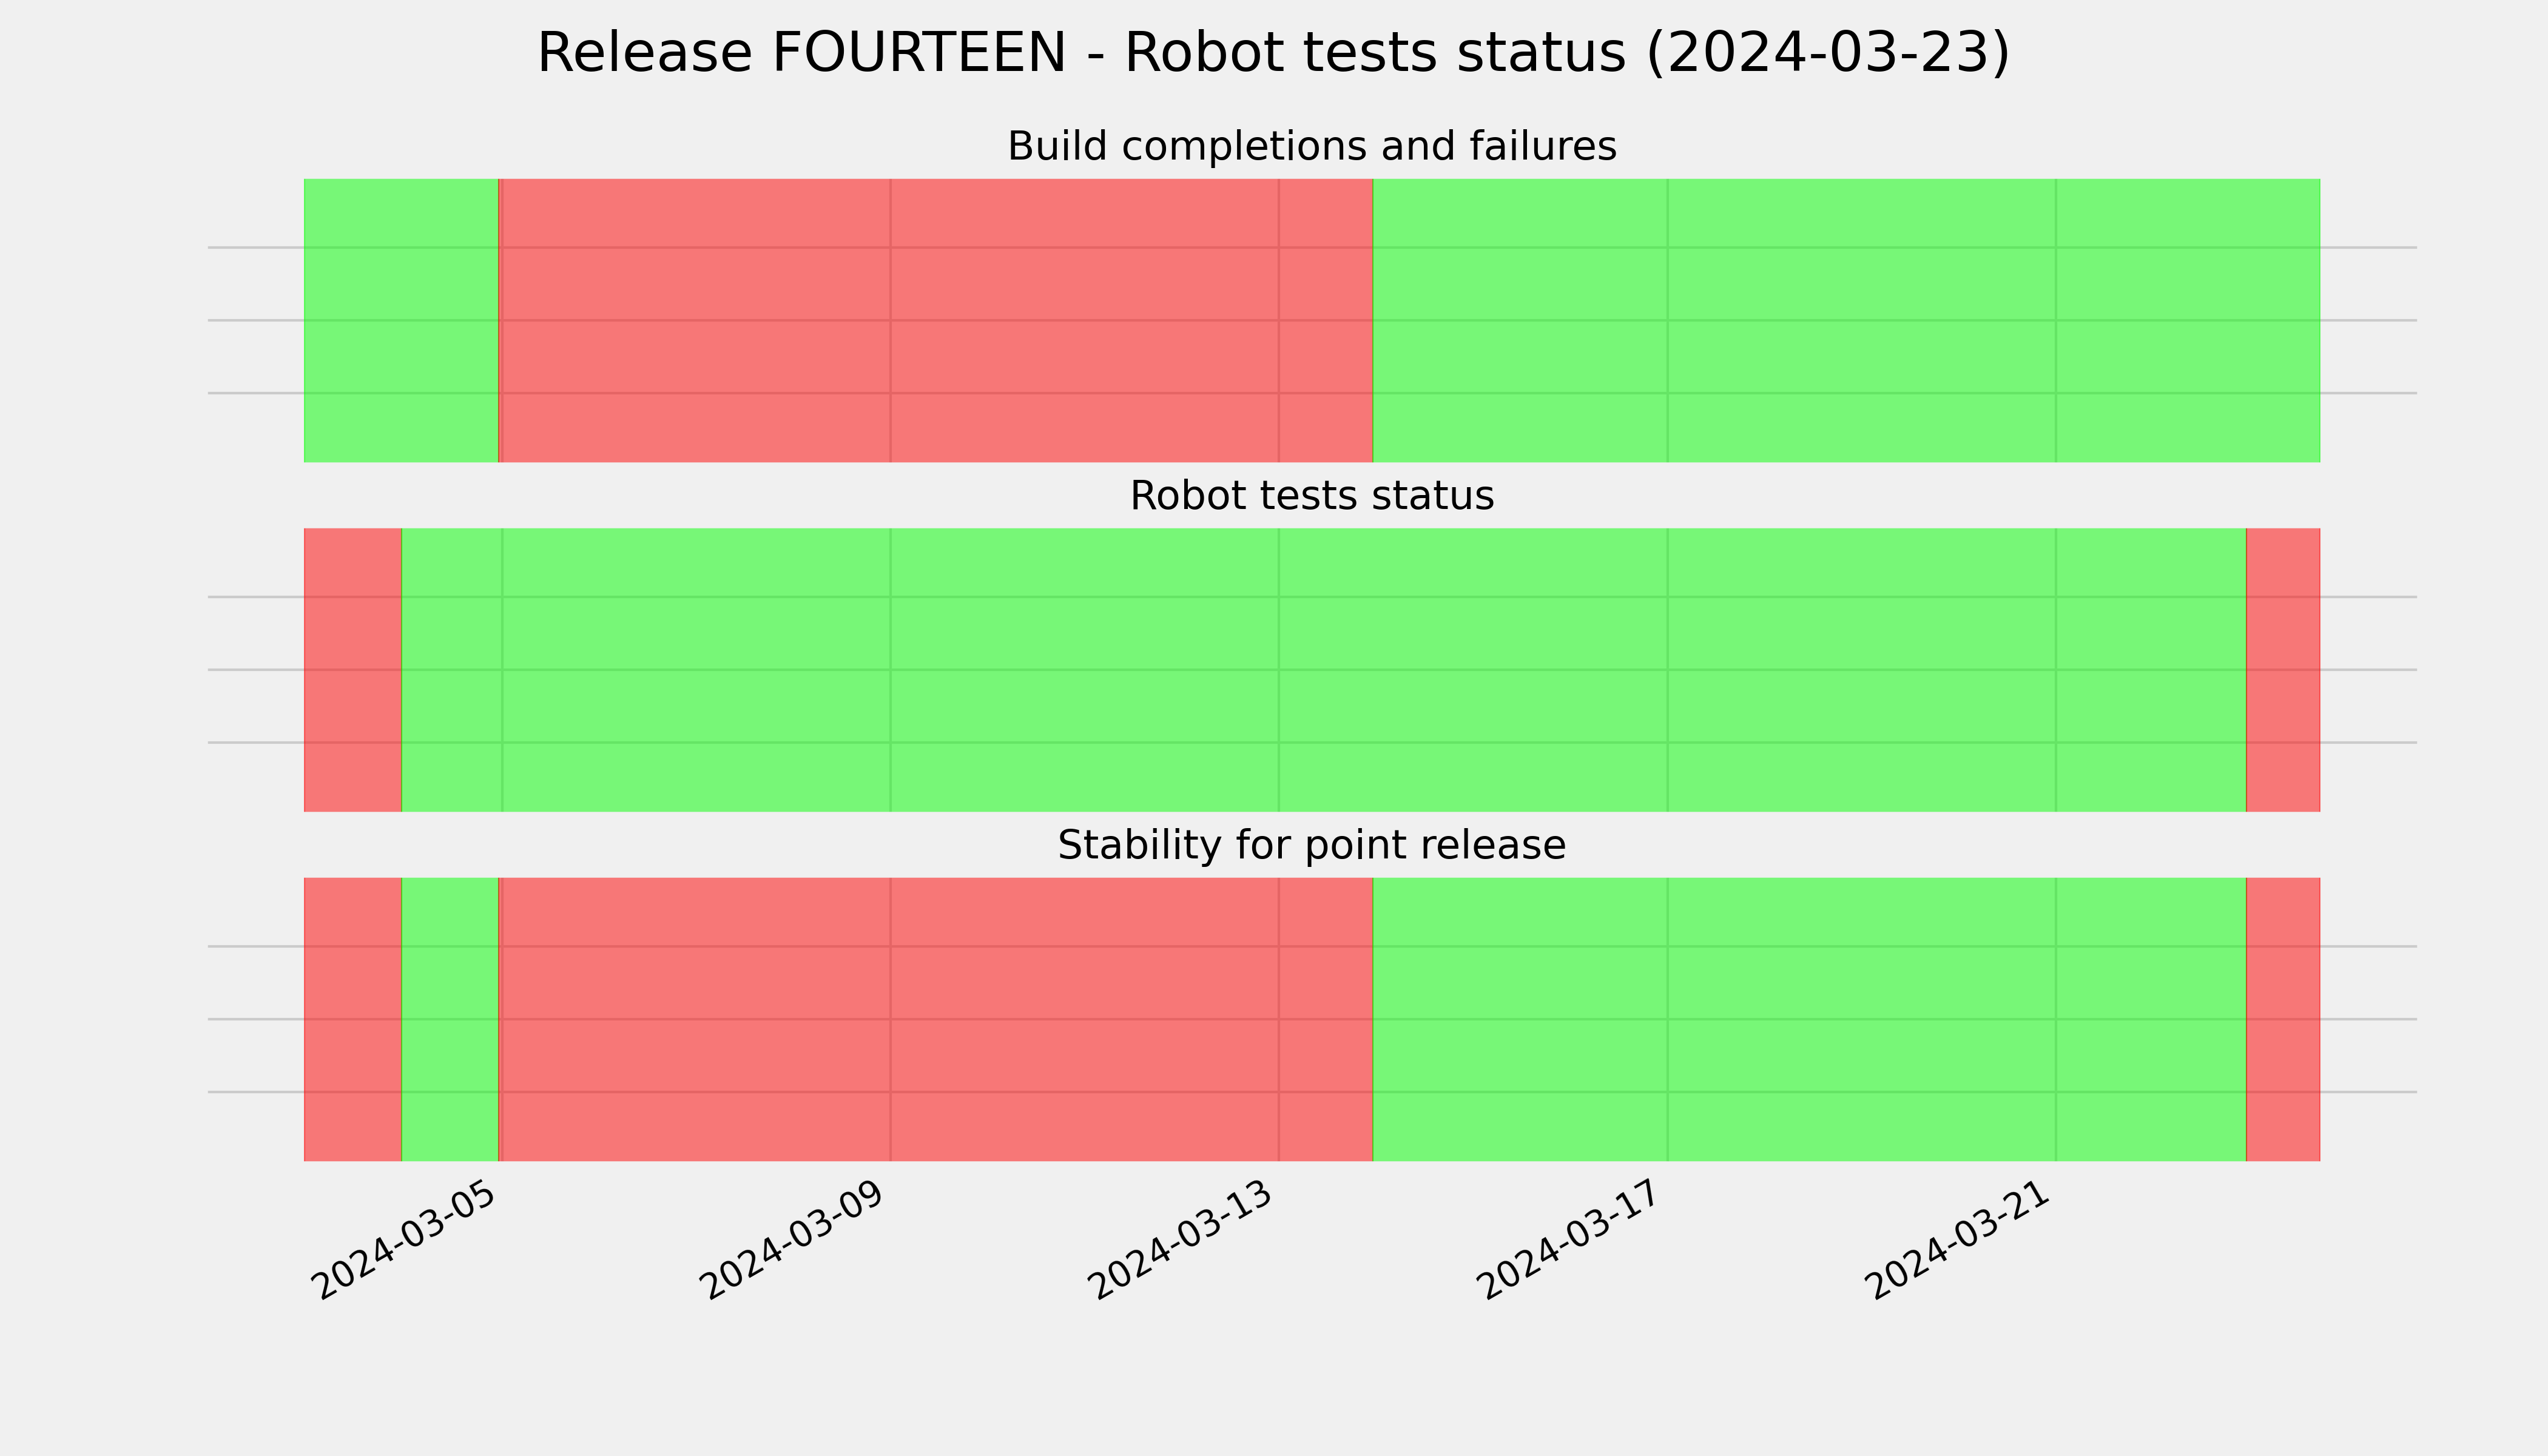2548x1456 pixels.
Task: Click the leftmost red band in Robot tests status chart
Action: [353, 670]
